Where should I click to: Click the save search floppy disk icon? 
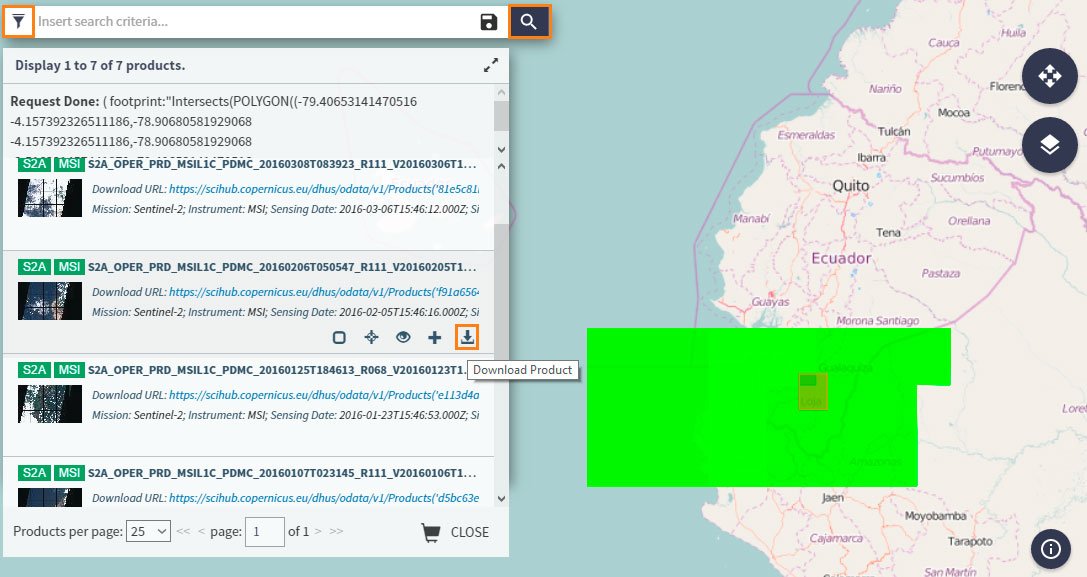489,21
